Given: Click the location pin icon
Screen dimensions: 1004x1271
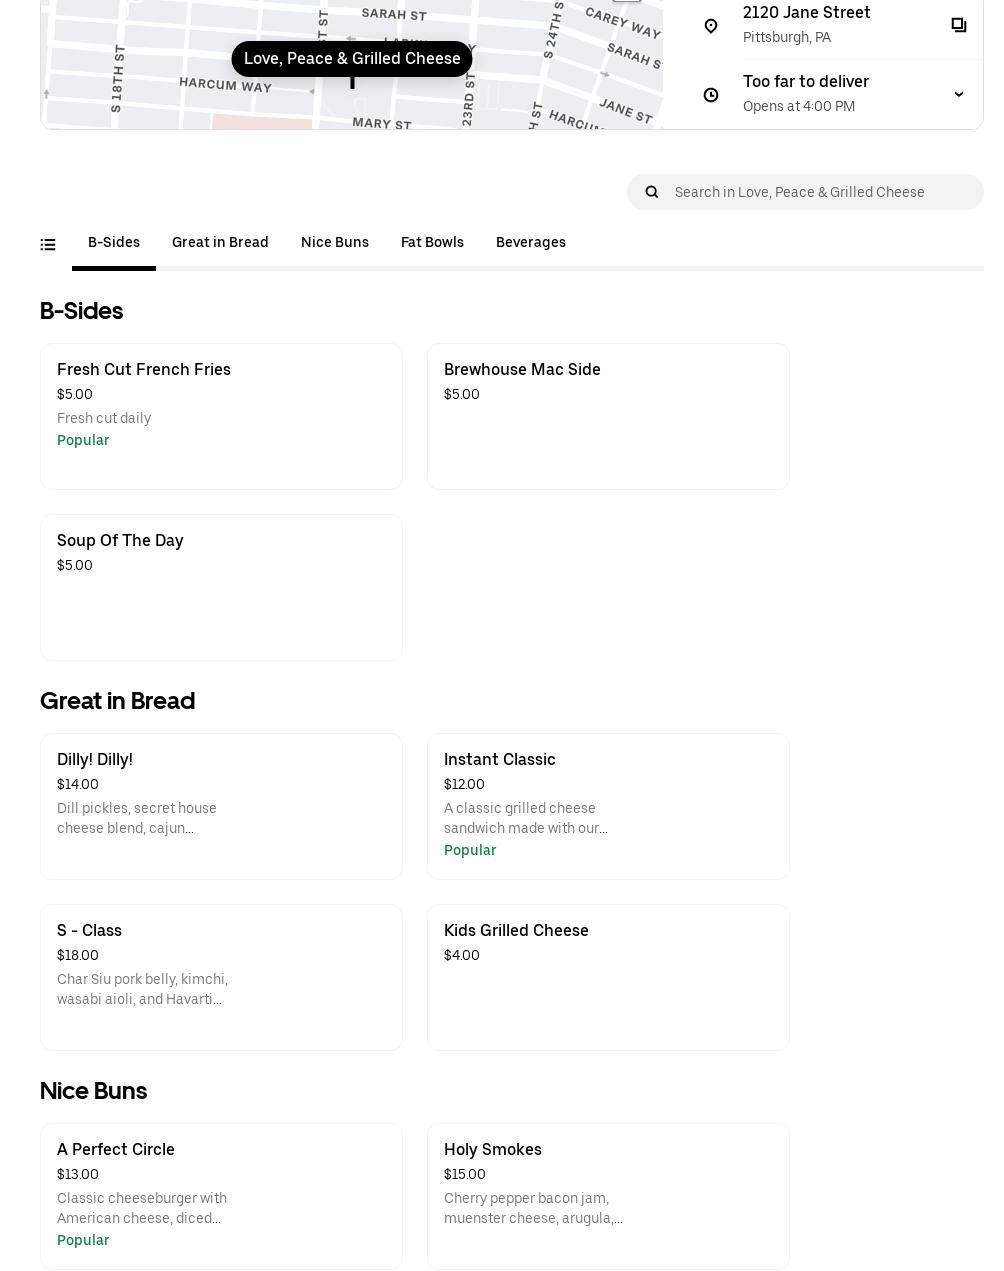Looking at the screenshot, I should pyautogui.click(x=711, y=26).
